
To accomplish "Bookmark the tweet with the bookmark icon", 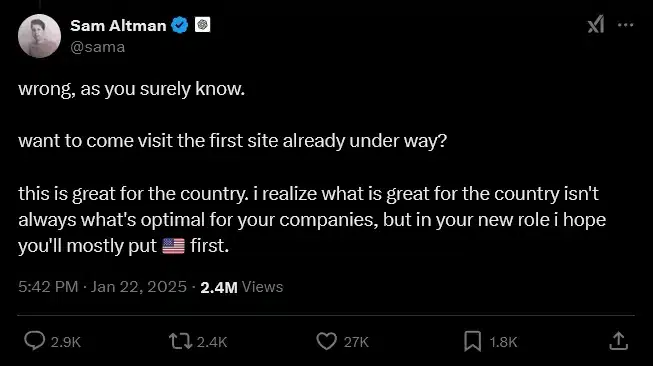I will click(473, 341).
